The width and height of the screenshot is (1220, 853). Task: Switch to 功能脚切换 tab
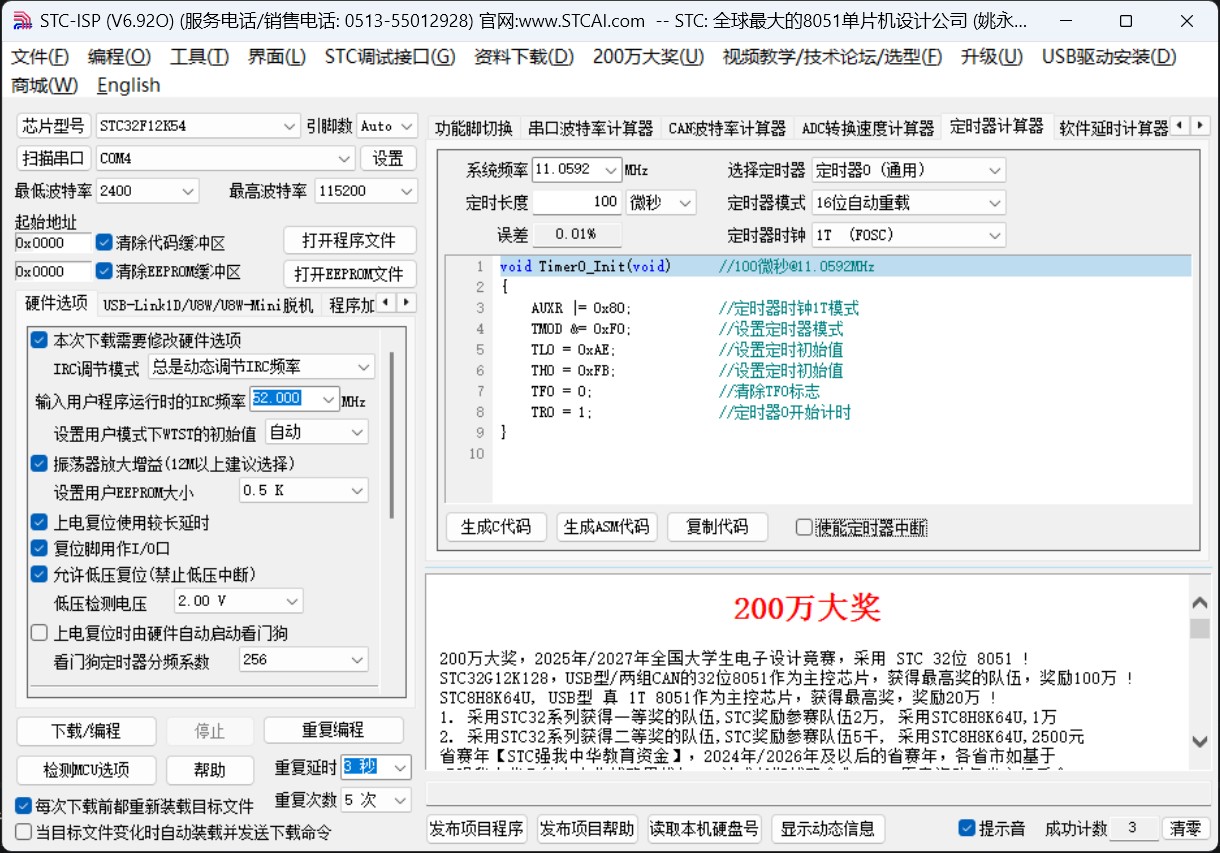(473, 128)
